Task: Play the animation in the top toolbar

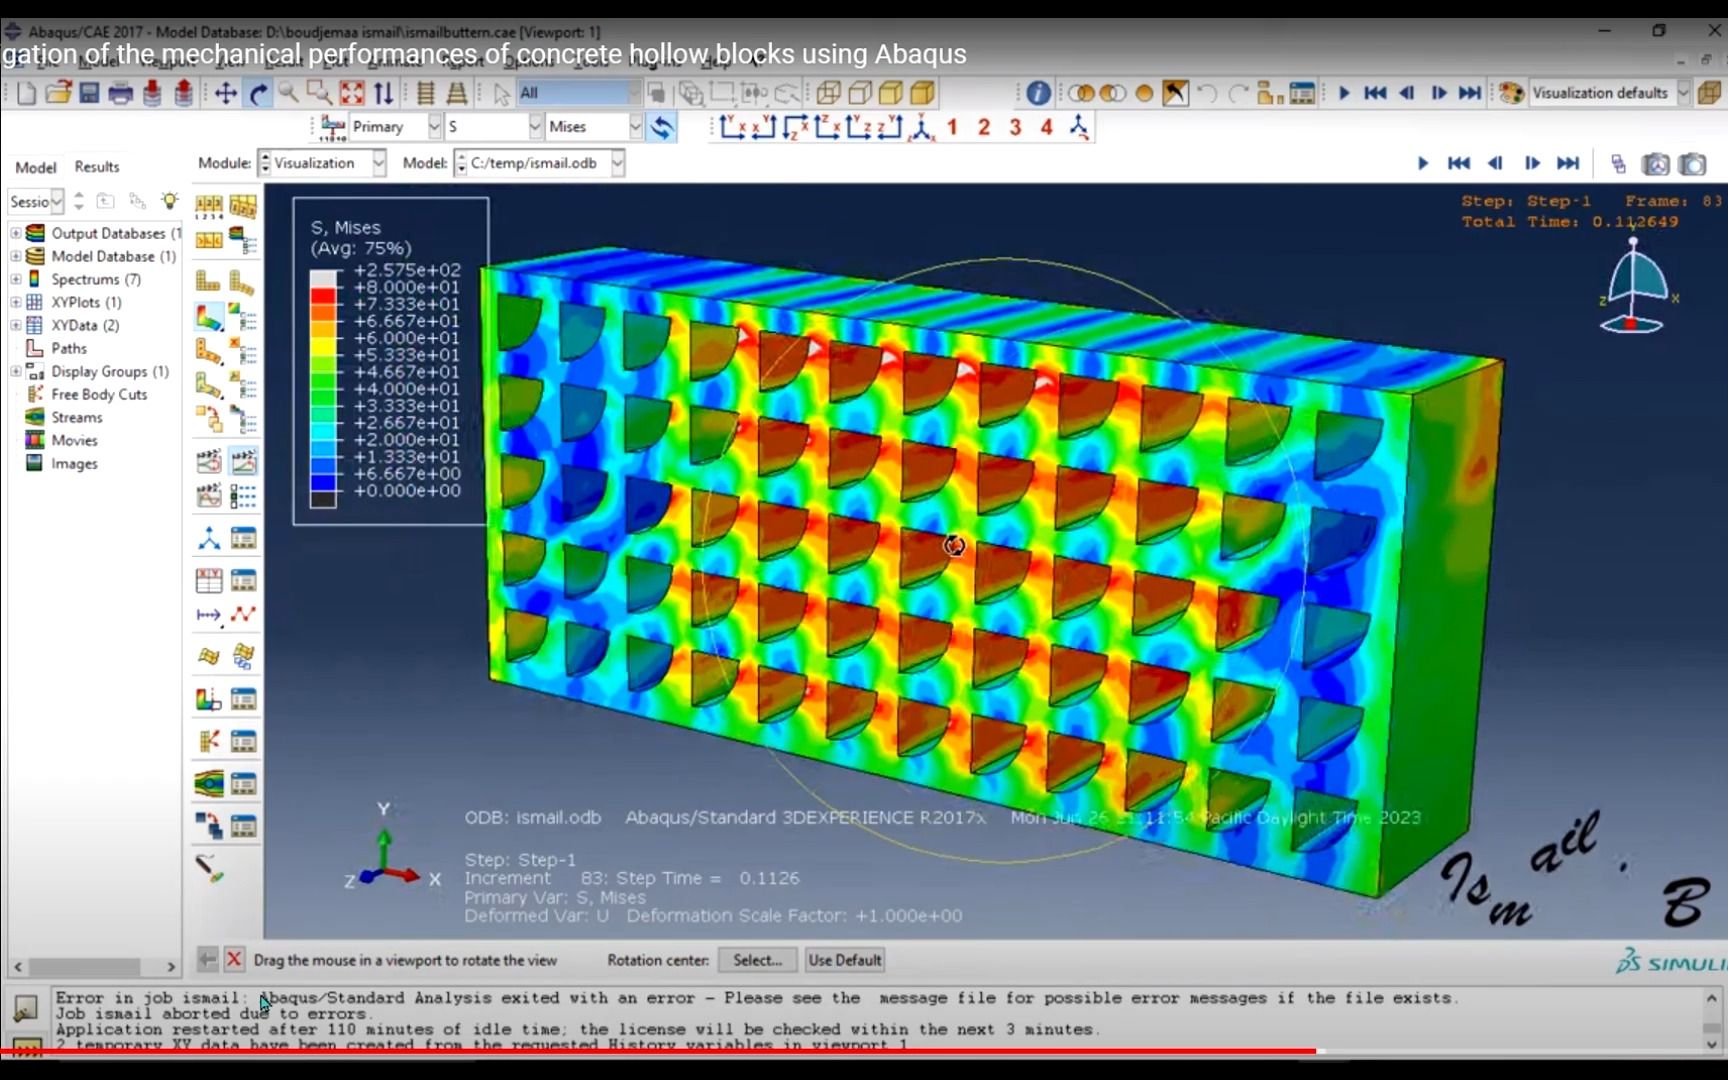Action: click(x=1344, y=94)
